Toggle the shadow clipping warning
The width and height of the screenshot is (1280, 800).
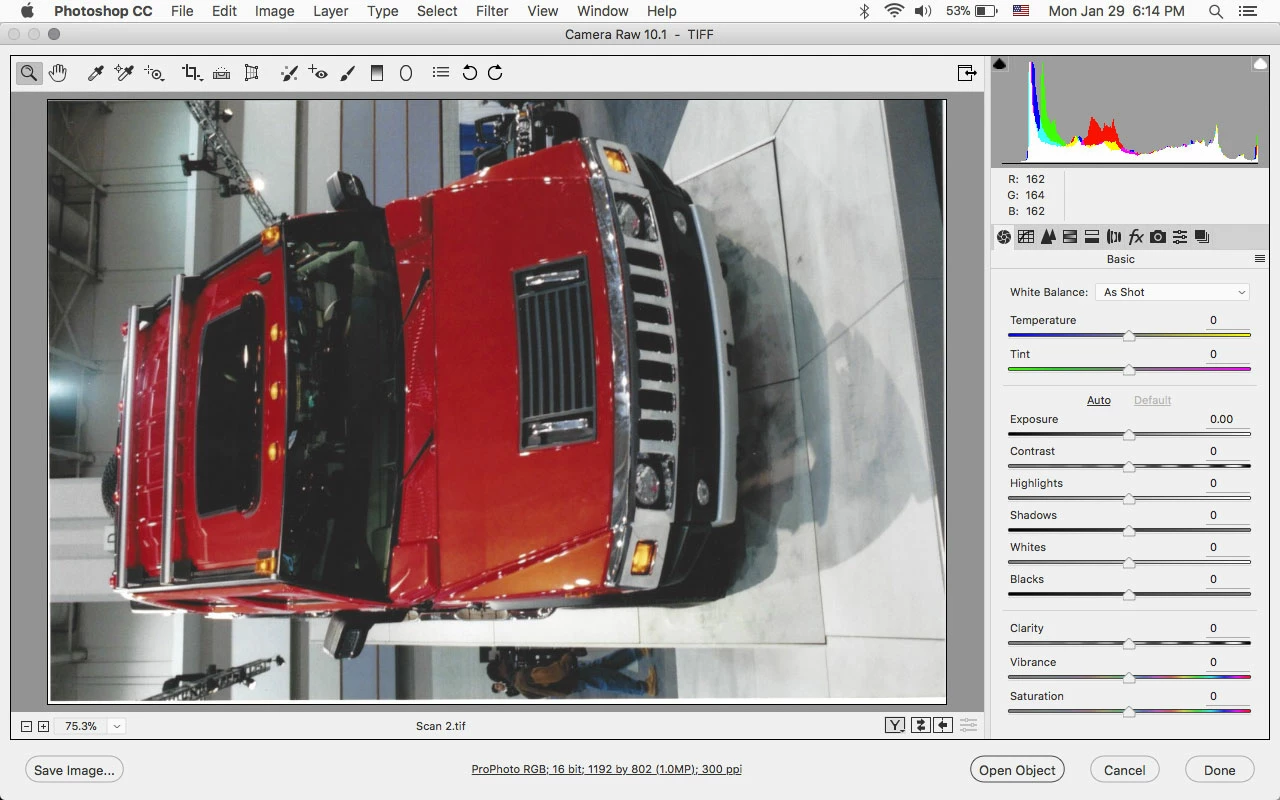tap(1000, 64)
